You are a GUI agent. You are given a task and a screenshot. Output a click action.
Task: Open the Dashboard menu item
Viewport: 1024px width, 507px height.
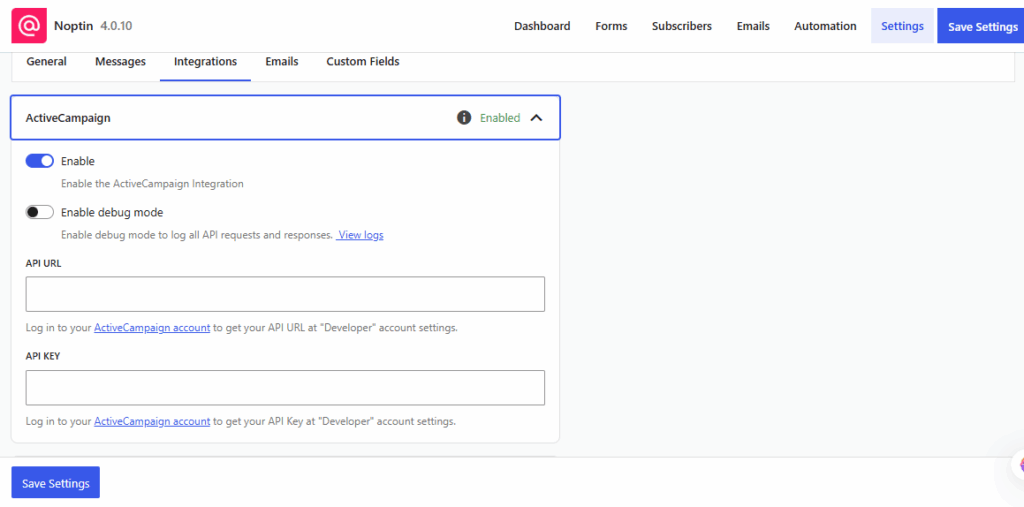click(542, 26)
